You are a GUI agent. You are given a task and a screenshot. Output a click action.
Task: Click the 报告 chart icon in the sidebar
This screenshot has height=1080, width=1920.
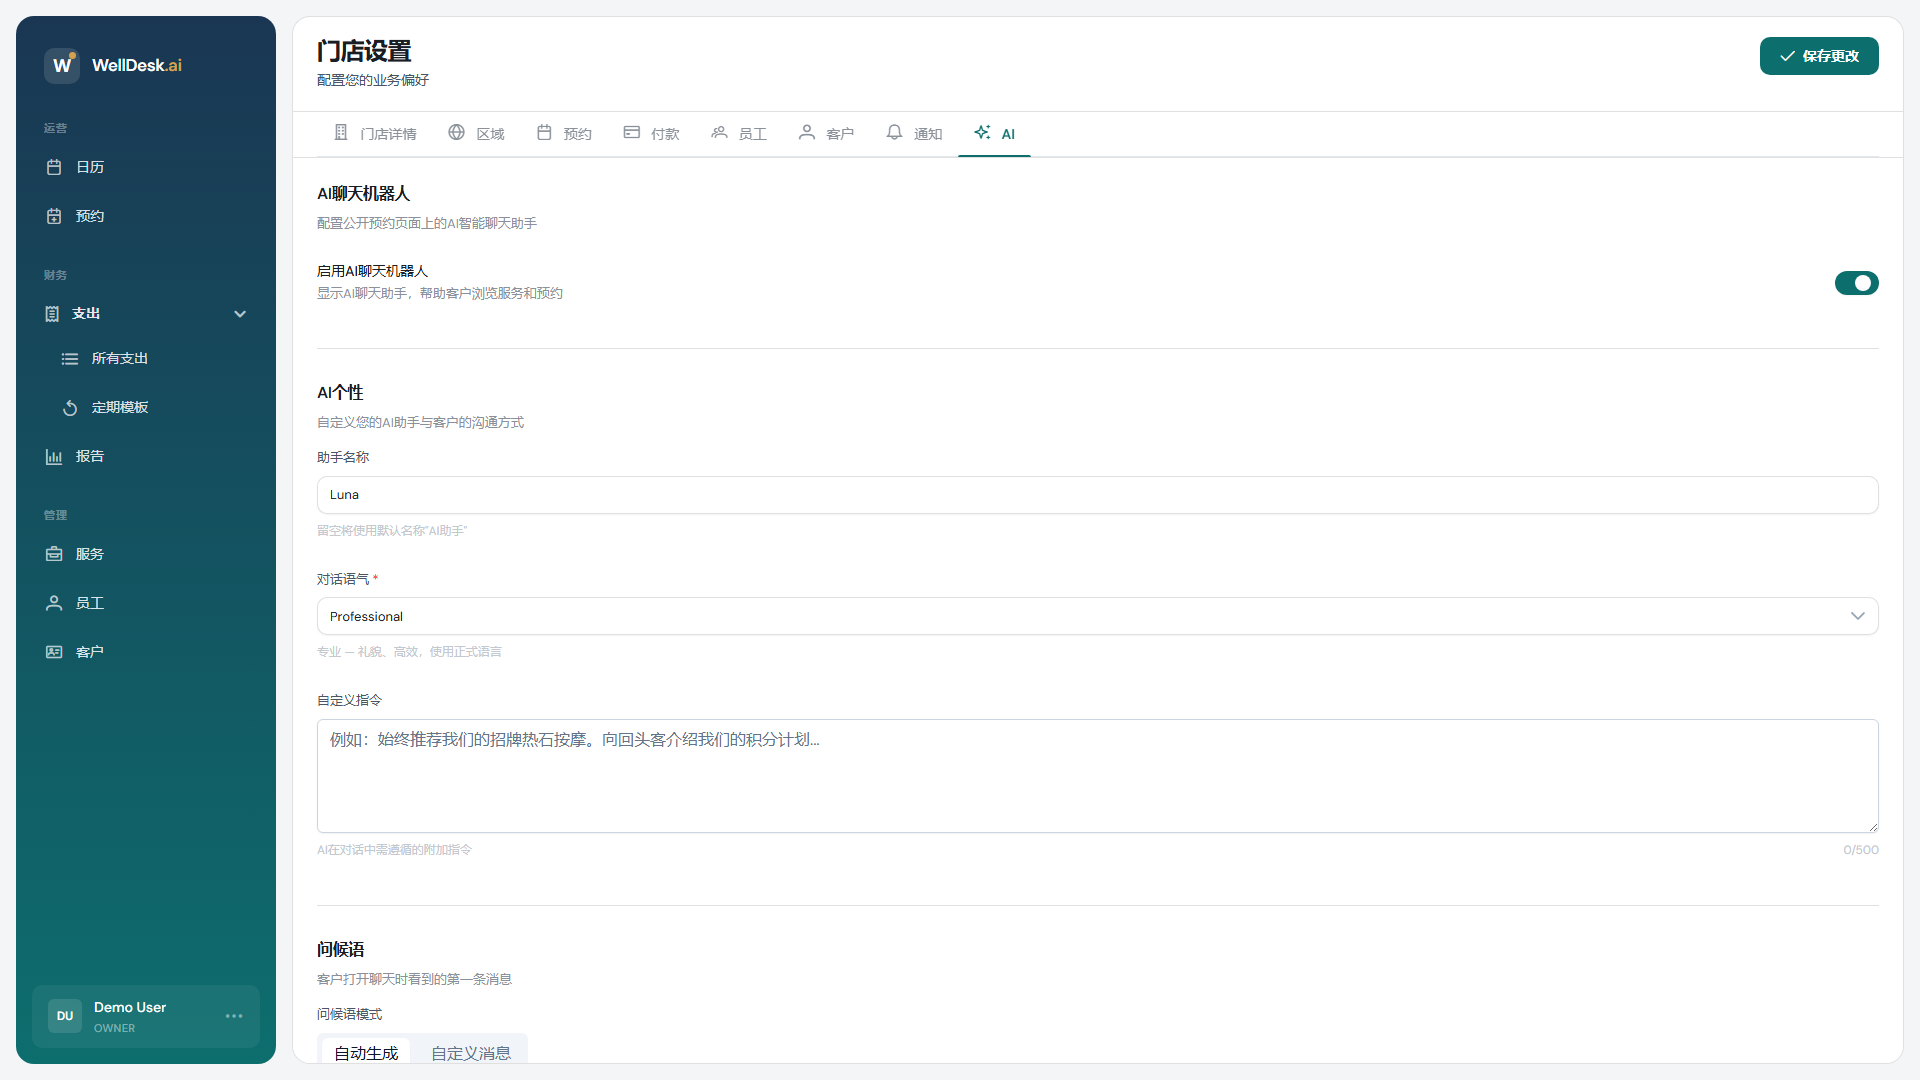[54, 456]
